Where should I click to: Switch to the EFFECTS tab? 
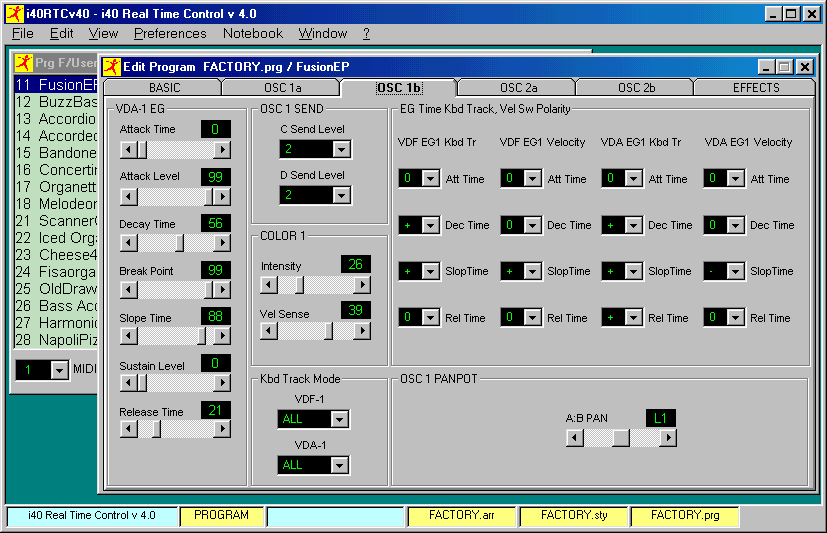(x=756, y=88)
